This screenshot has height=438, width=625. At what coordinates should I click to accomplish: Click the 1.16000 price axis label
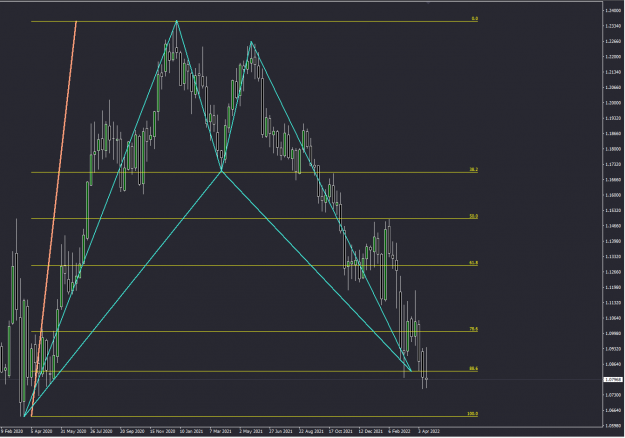click(x=613, y=195)
